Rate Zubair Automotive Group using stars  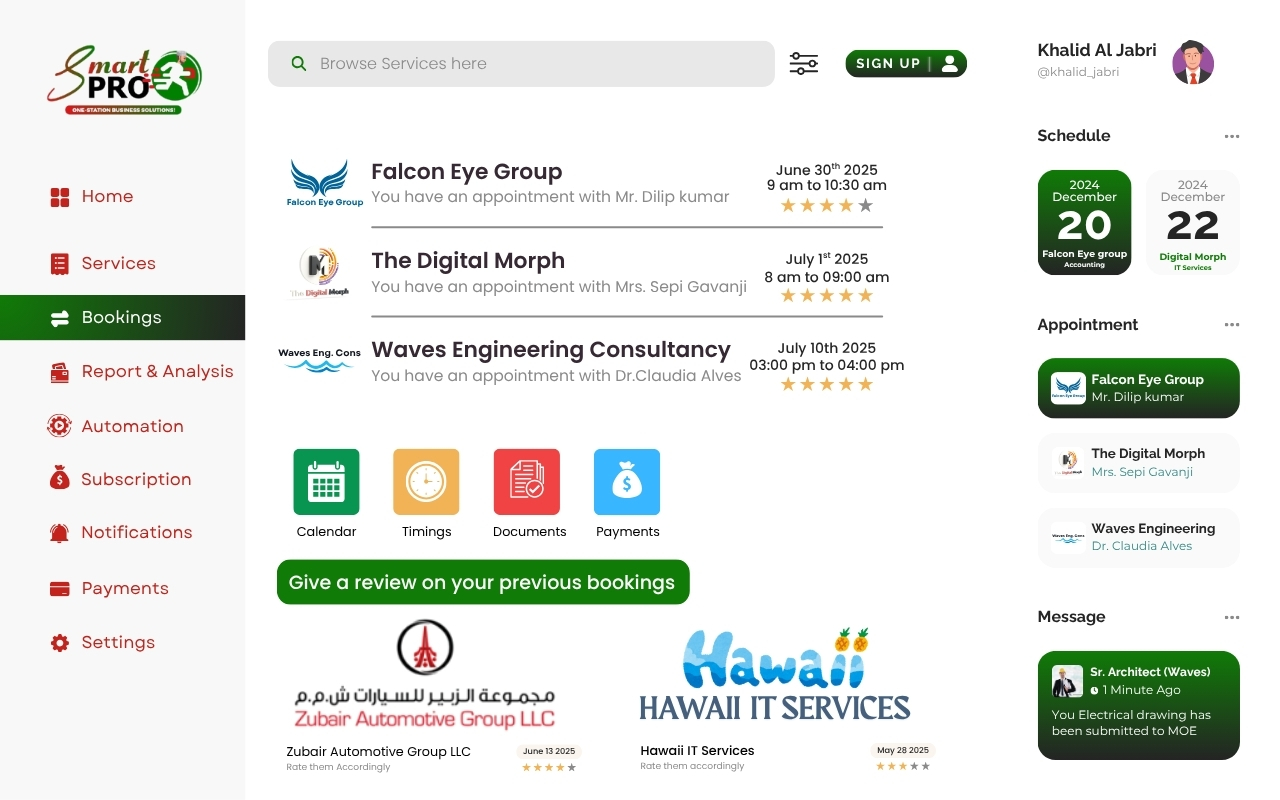(x=549, y=768)
